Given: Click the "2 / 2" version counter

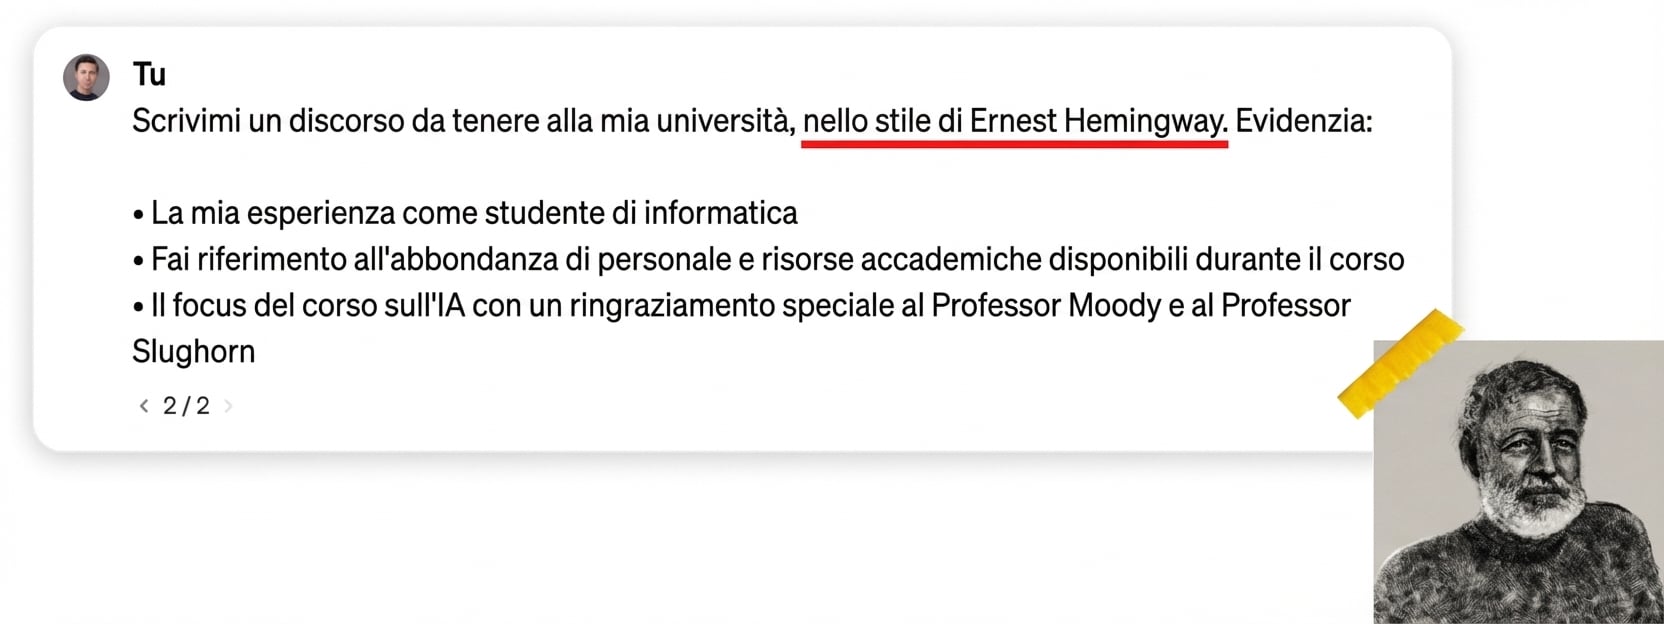Looking at the screenshot, I should tap(186, 406).
